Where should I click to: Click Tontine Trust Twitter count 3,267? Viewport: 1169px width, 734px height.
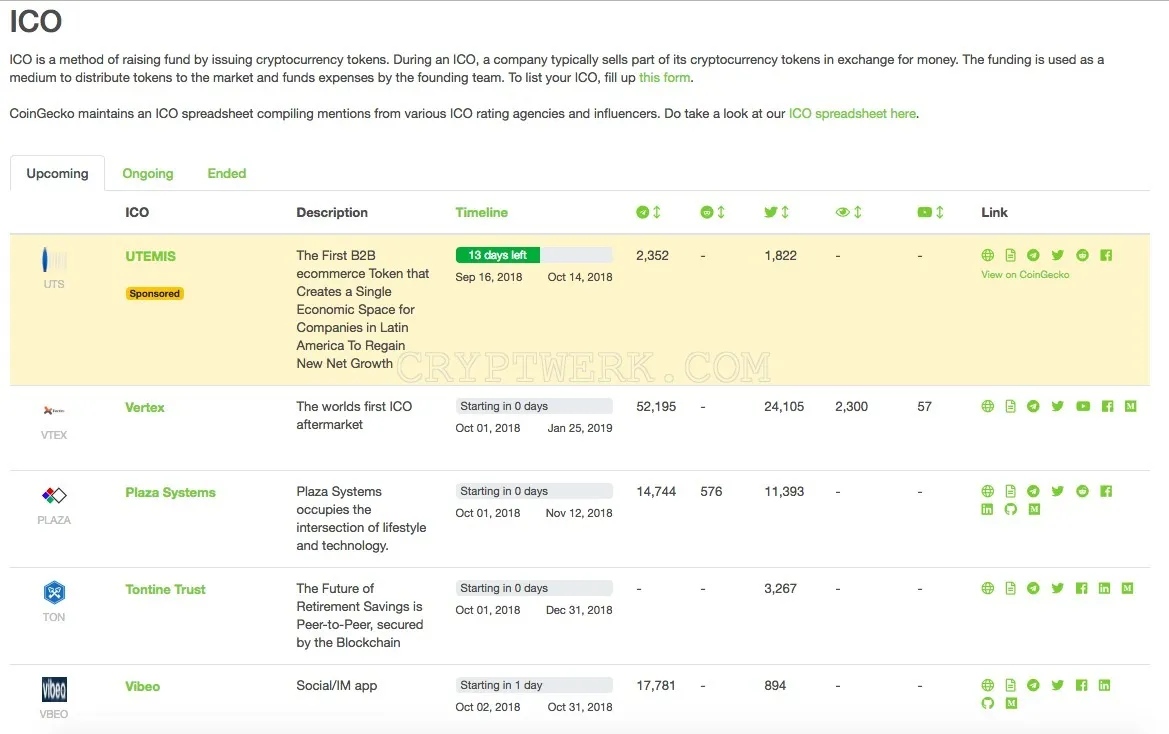(781, 589)
